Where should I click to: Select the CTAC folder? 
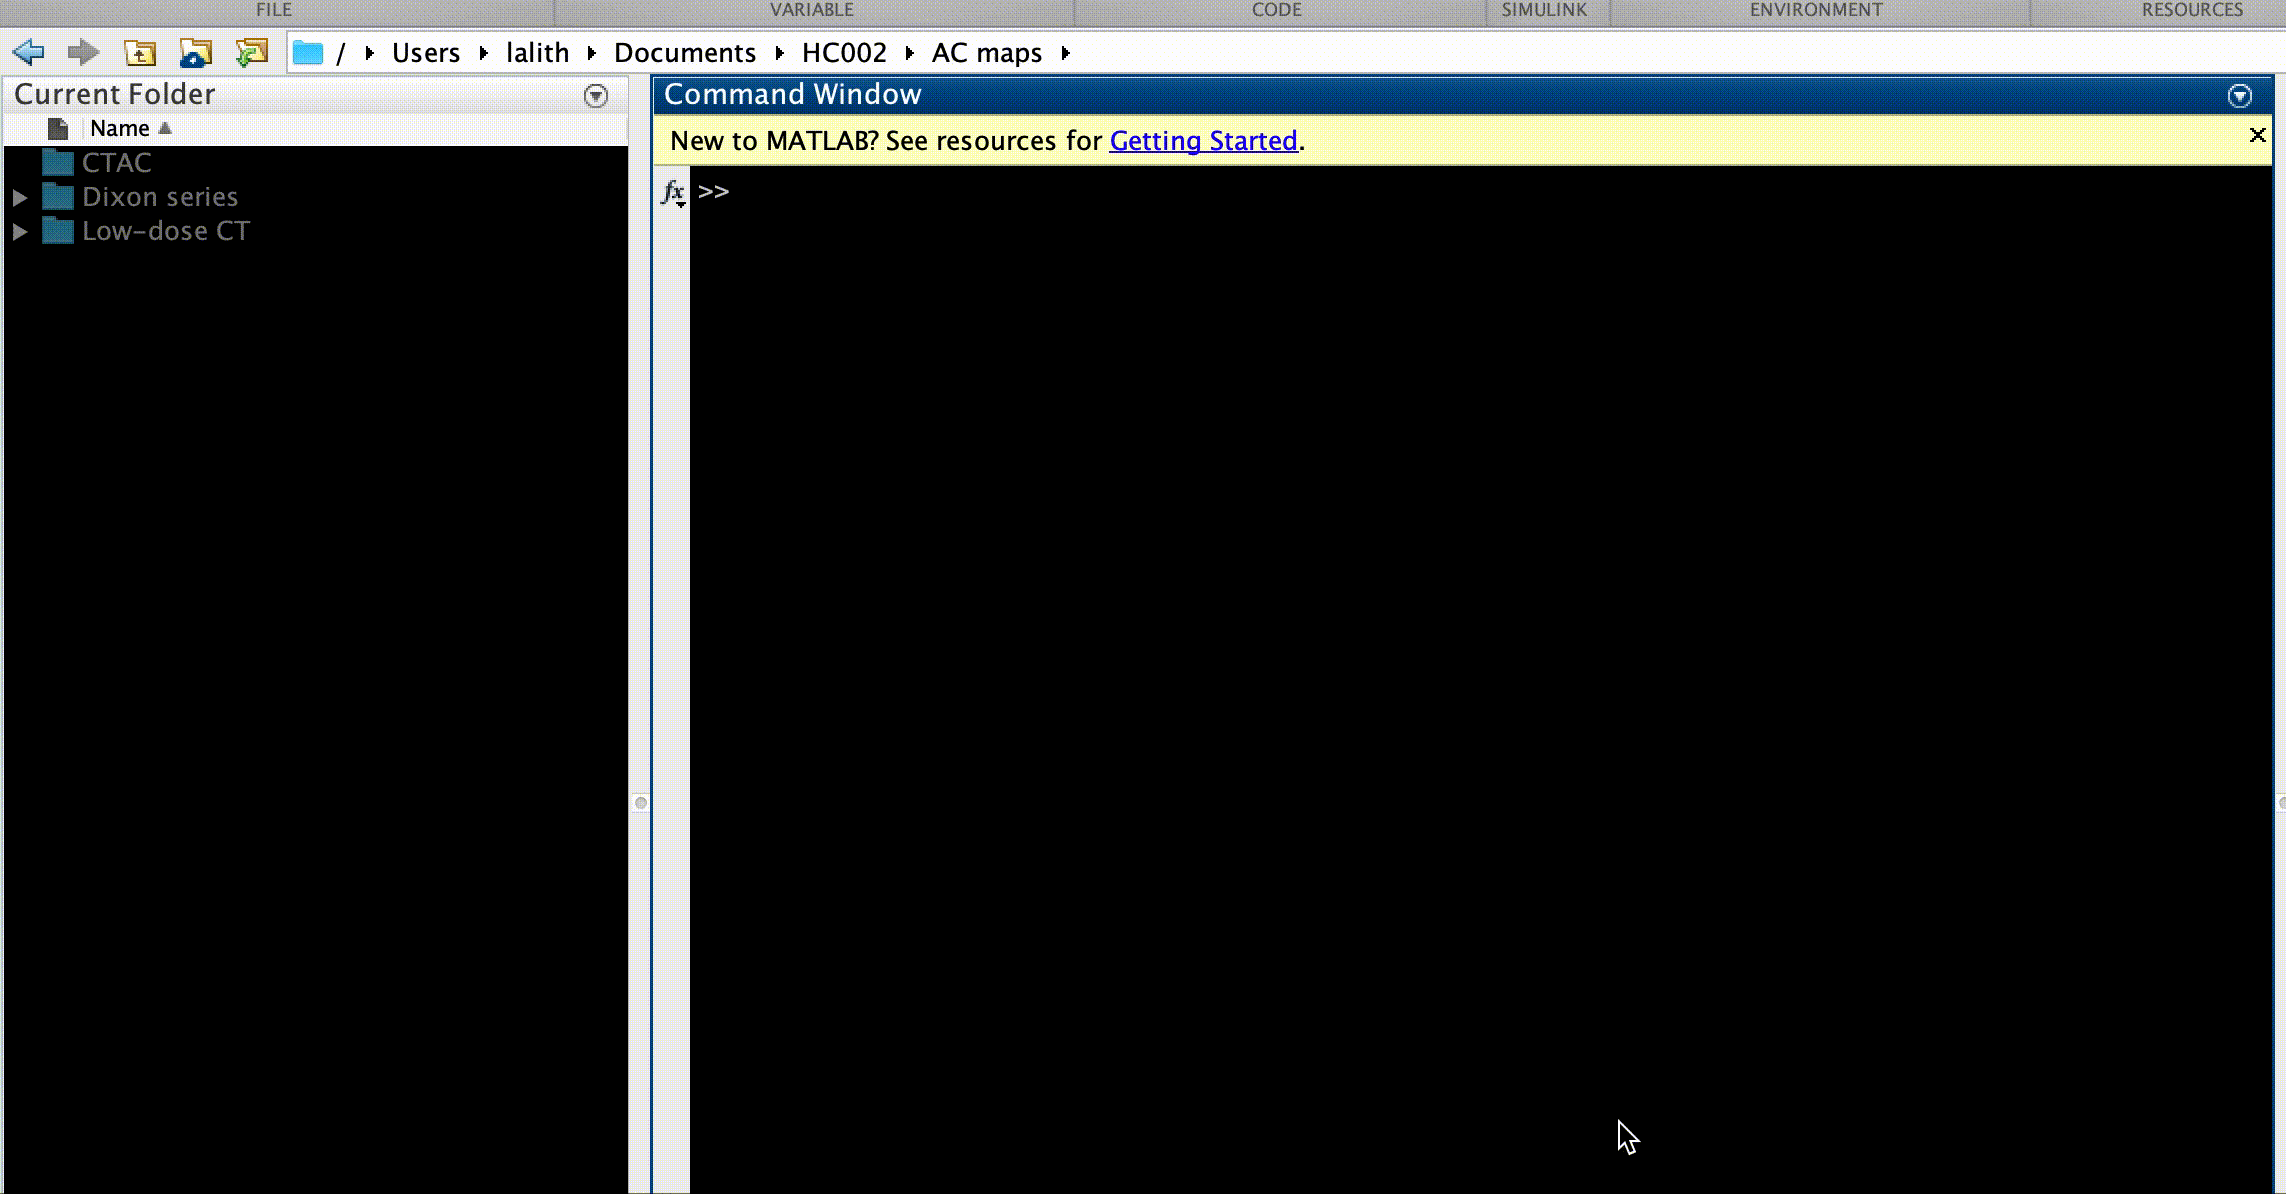tap(116, 163)
